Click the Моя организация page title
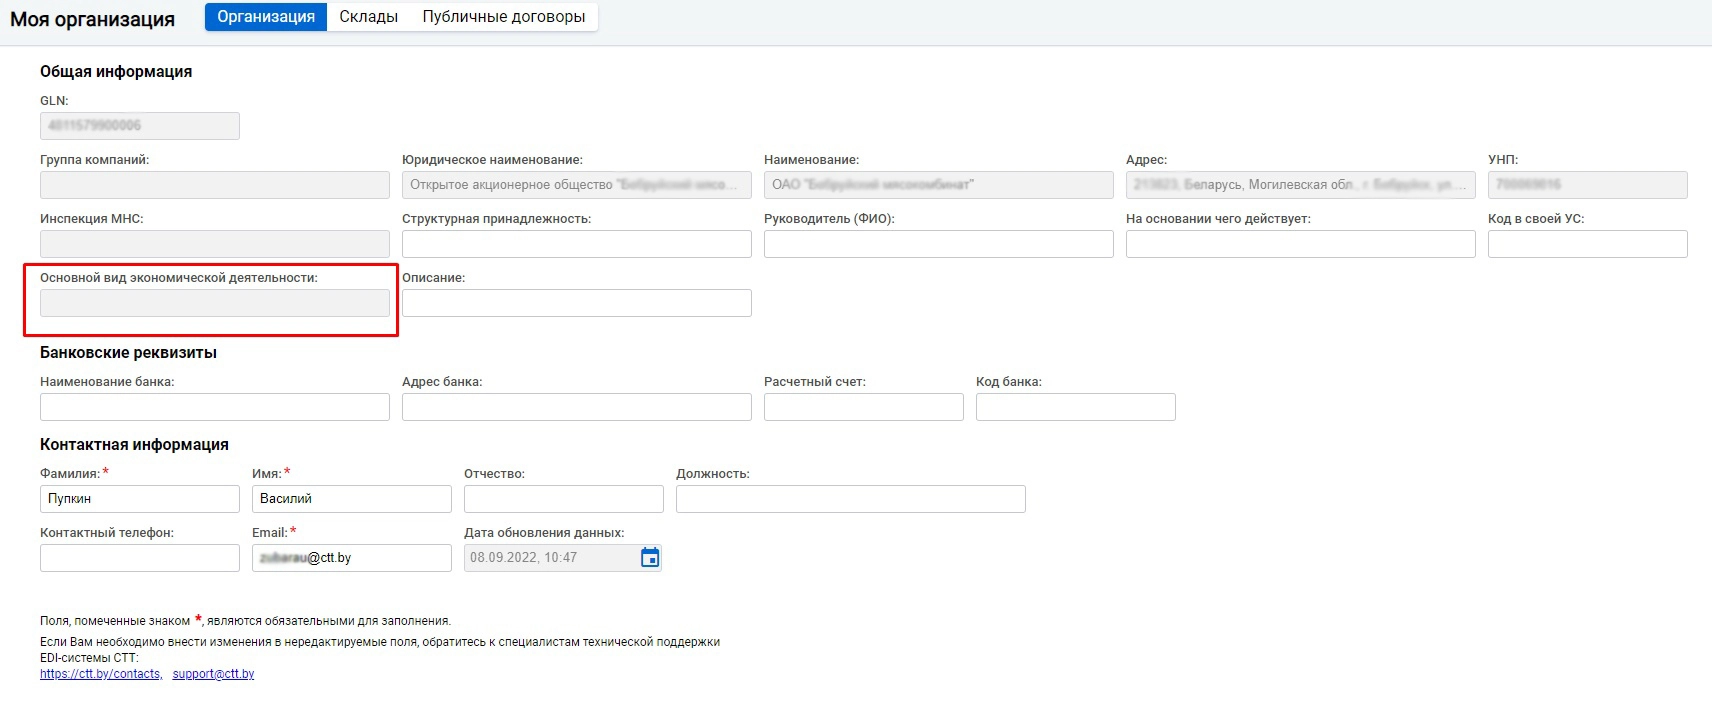Screen dimensions: 1712x704 pyautogui.click(x=92, y=19)
